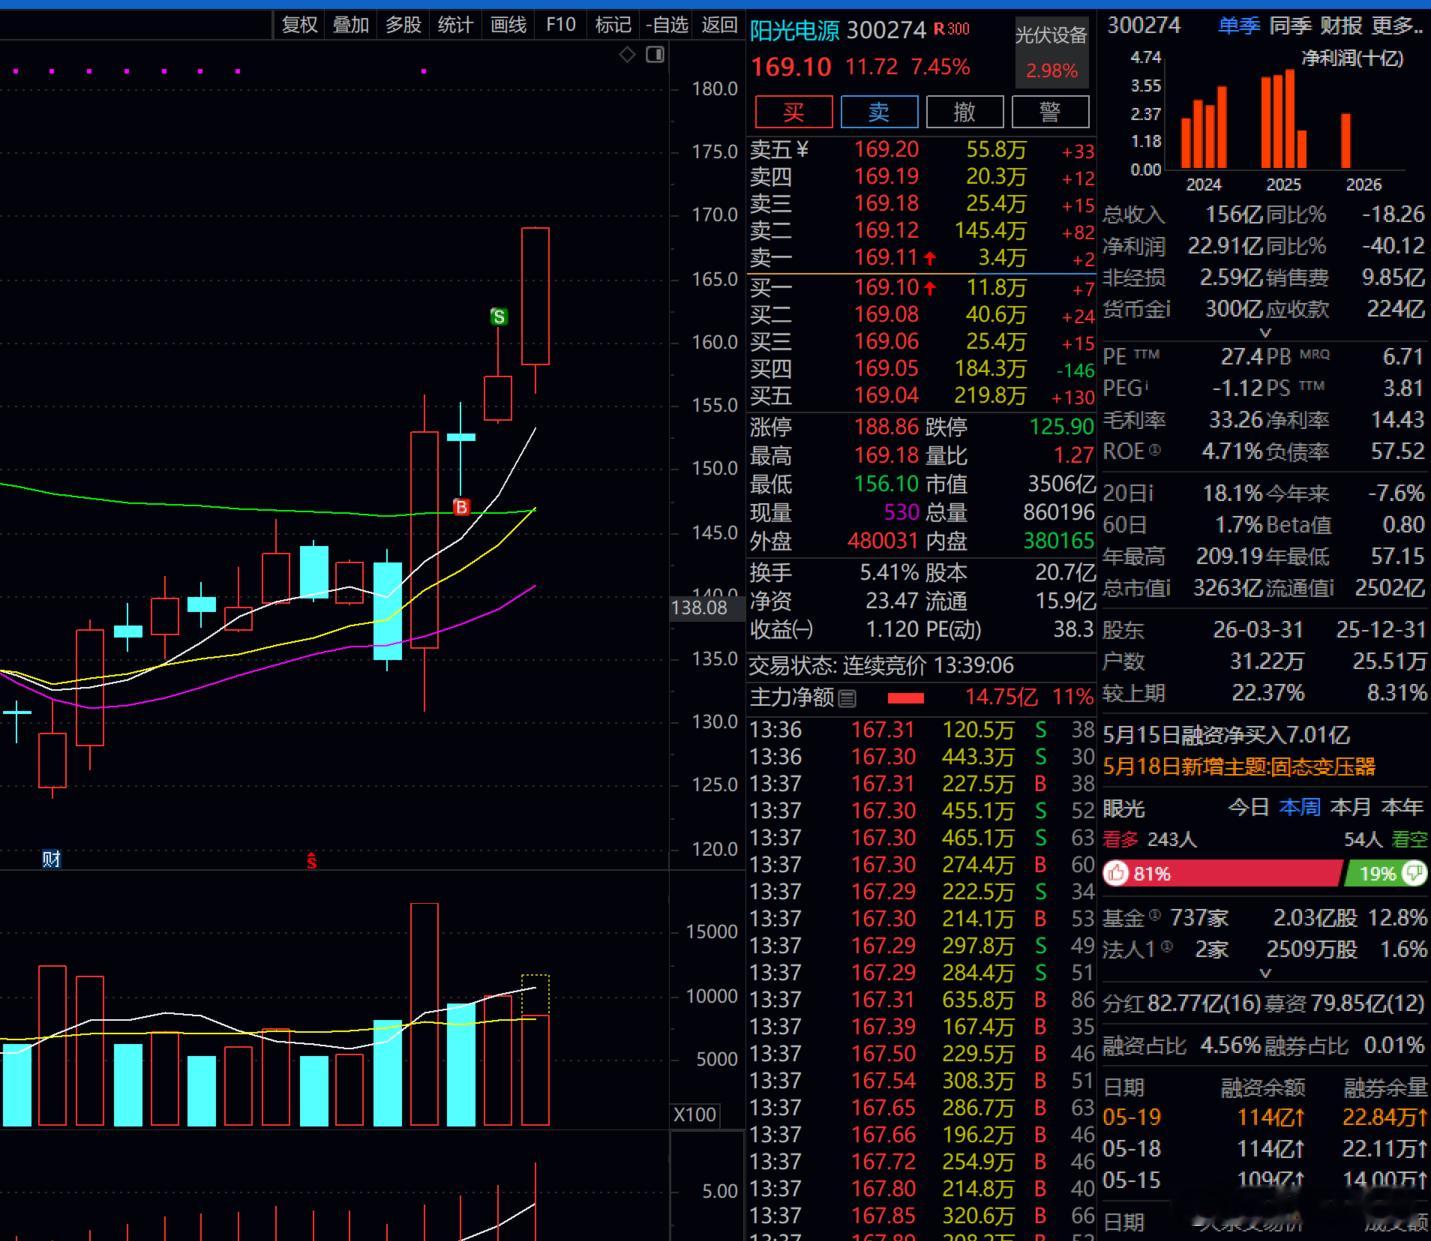Toggle the side panel layout icon
The image size is (1431, 1241).
[x=655, y=55]
